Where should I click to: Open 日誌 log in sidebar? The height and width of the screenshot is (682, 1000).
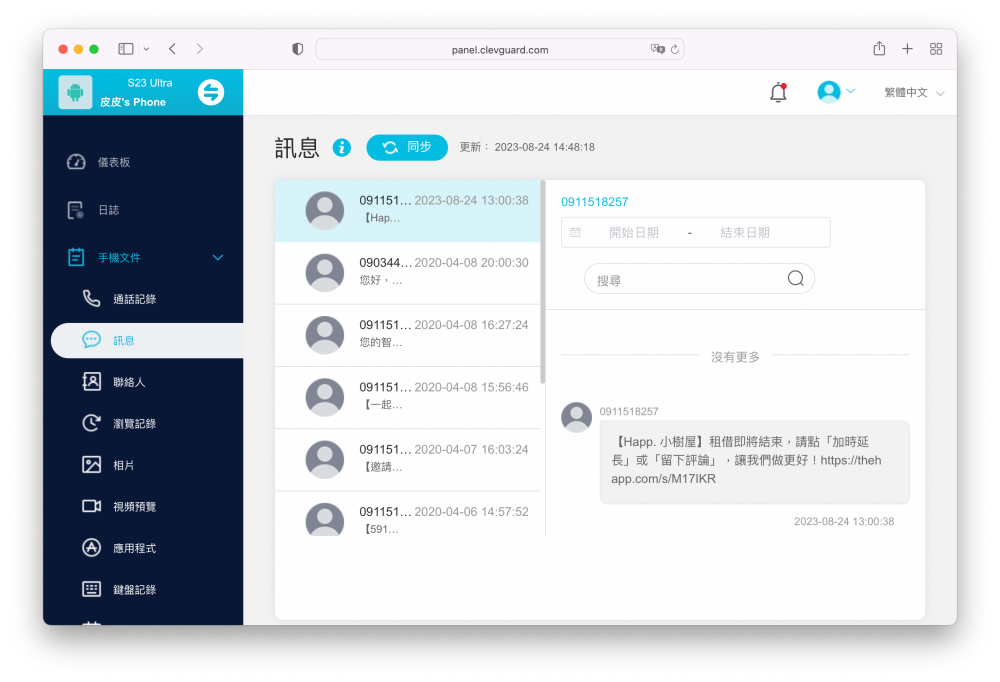pos(108,210)
